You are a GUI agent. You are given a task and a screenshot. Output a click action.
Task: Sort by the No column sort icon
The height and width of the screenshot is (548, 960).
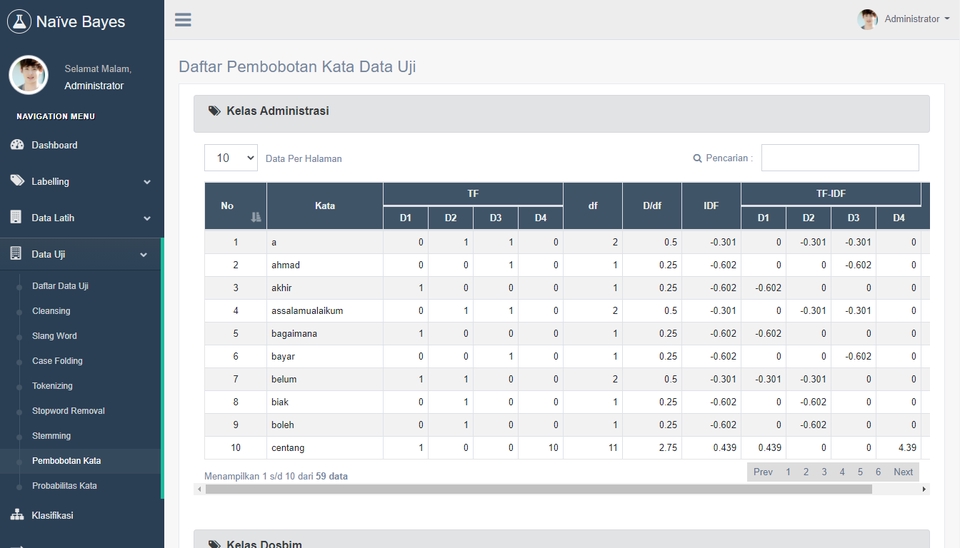[x=256, y=217]
